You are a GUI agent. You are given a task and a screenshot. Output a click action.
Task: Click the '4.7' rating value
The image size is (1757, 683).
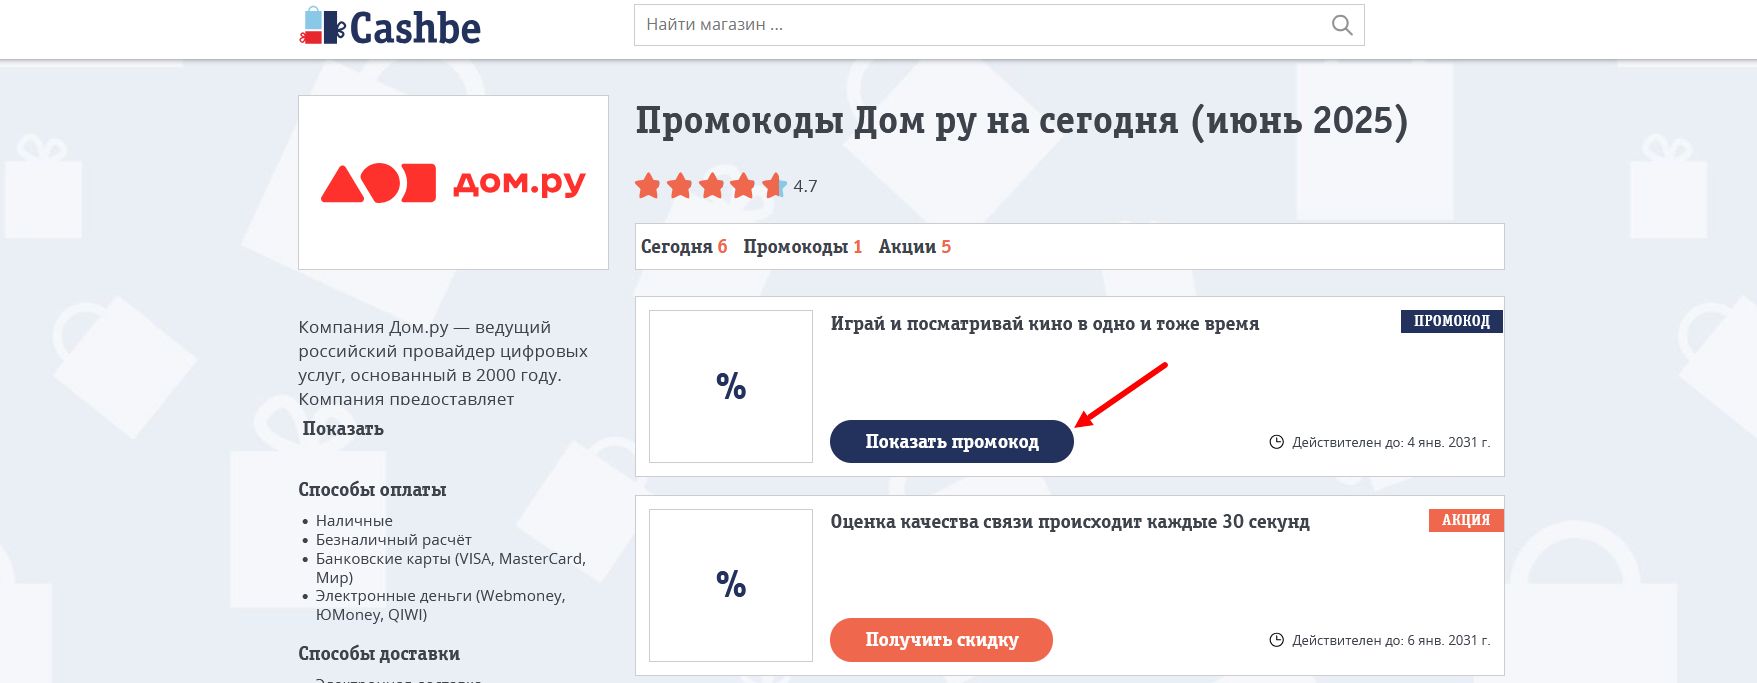[x=805, y=186]
